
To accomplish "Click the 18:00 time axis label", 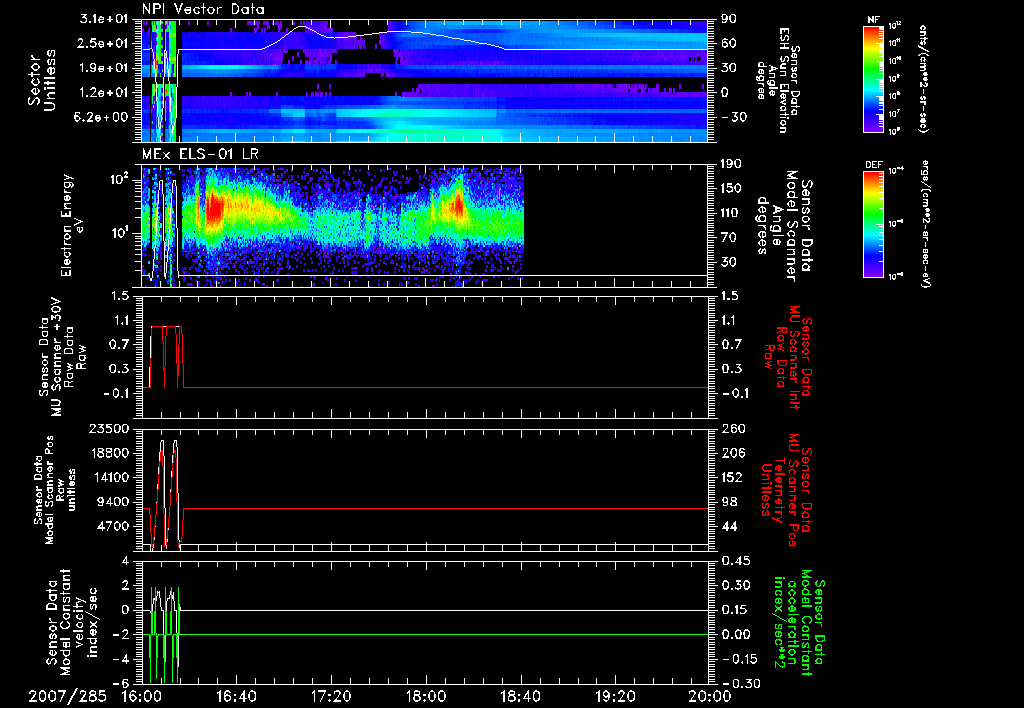I will pos(425,696).
